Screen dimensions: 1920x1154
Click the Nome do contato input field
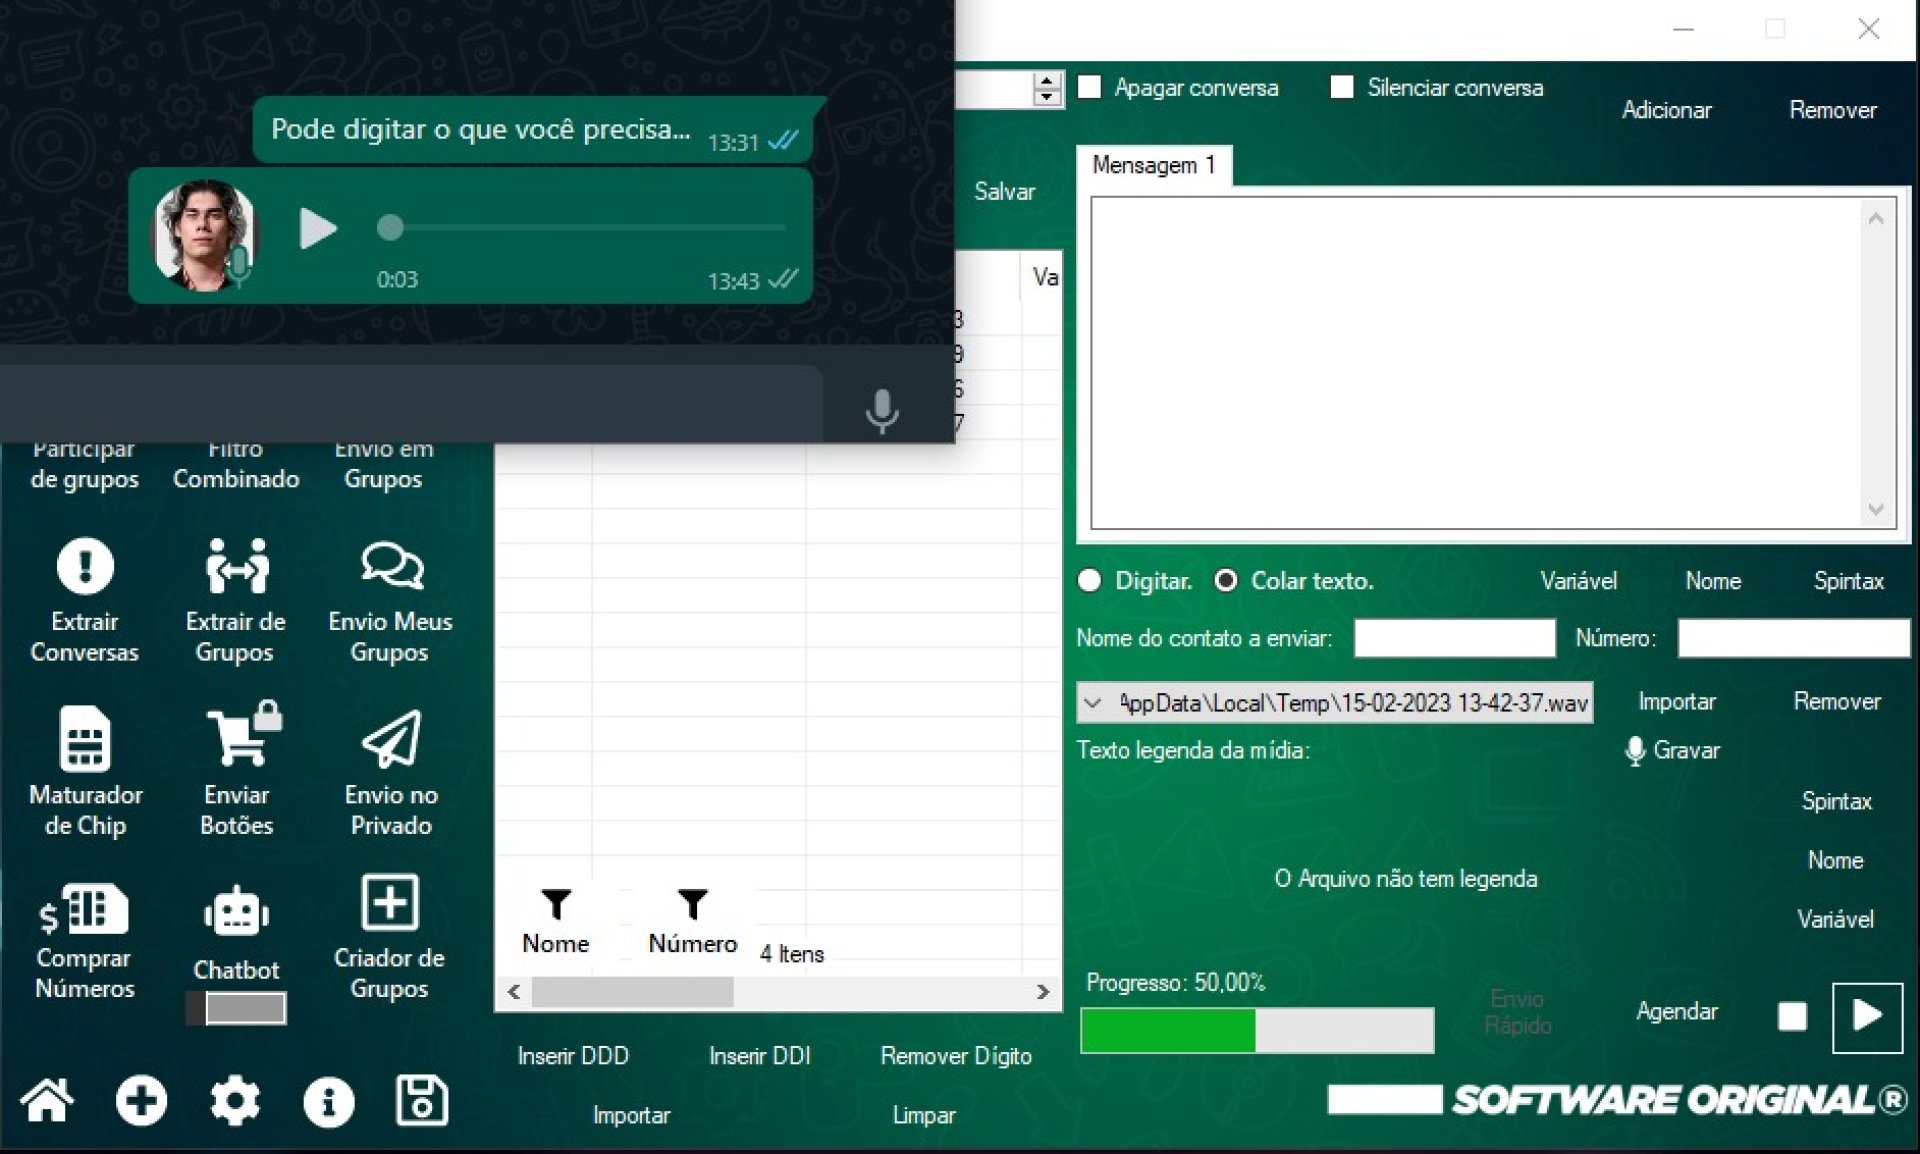[1454, 639]
